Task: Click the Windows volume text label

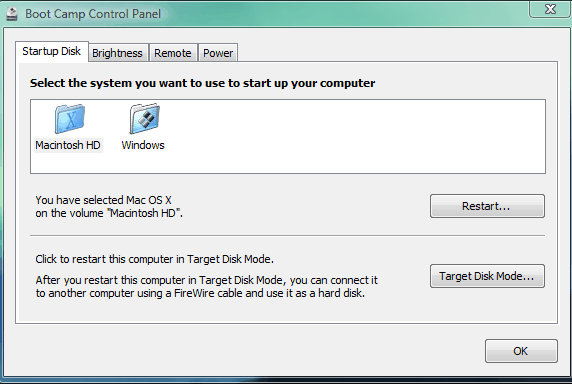Action: coord(143,145)
